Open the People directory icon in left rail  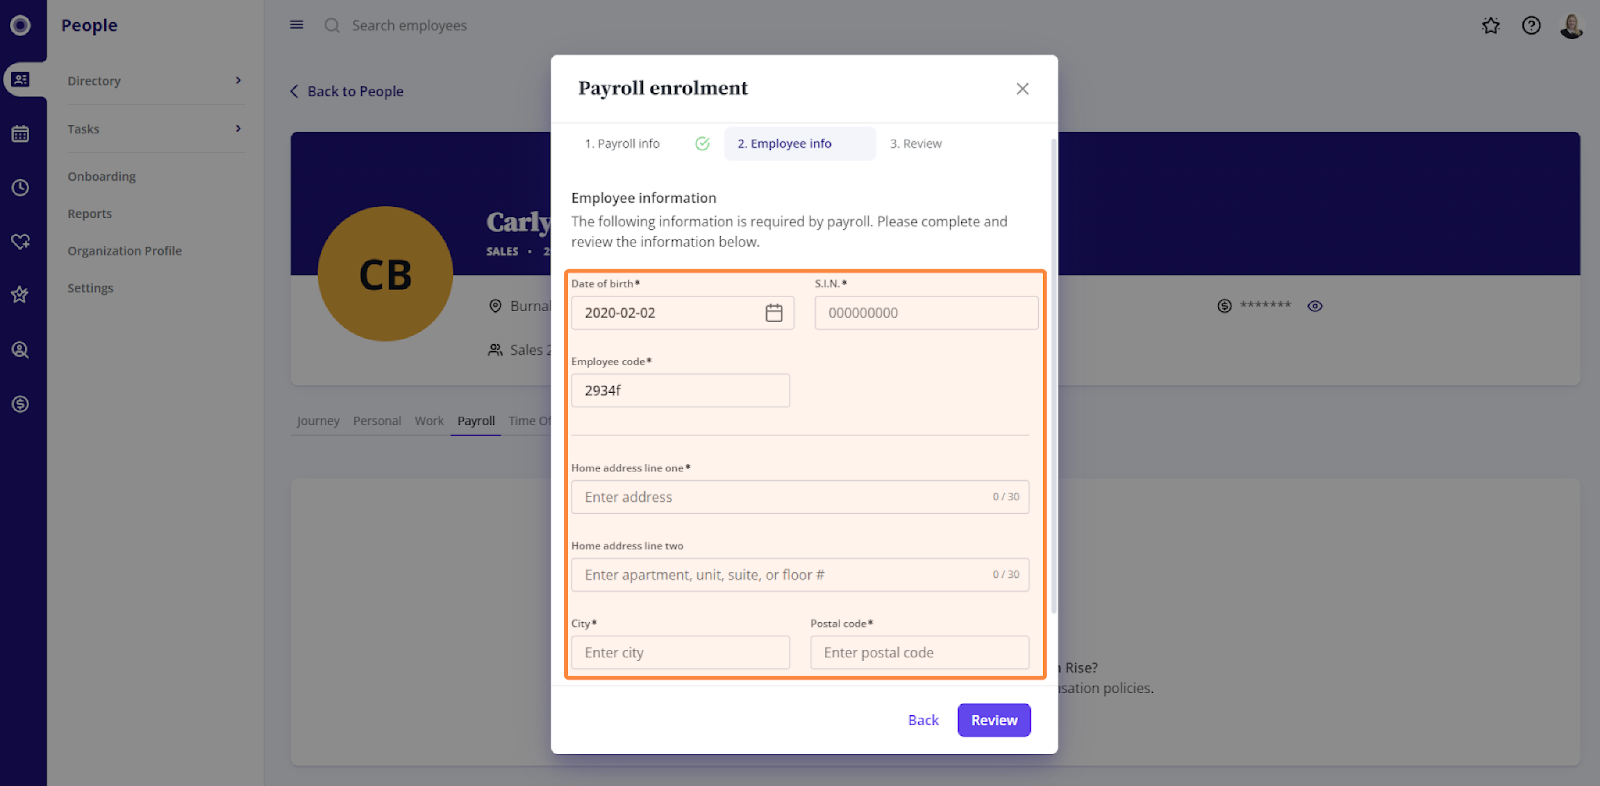[20, 79]
